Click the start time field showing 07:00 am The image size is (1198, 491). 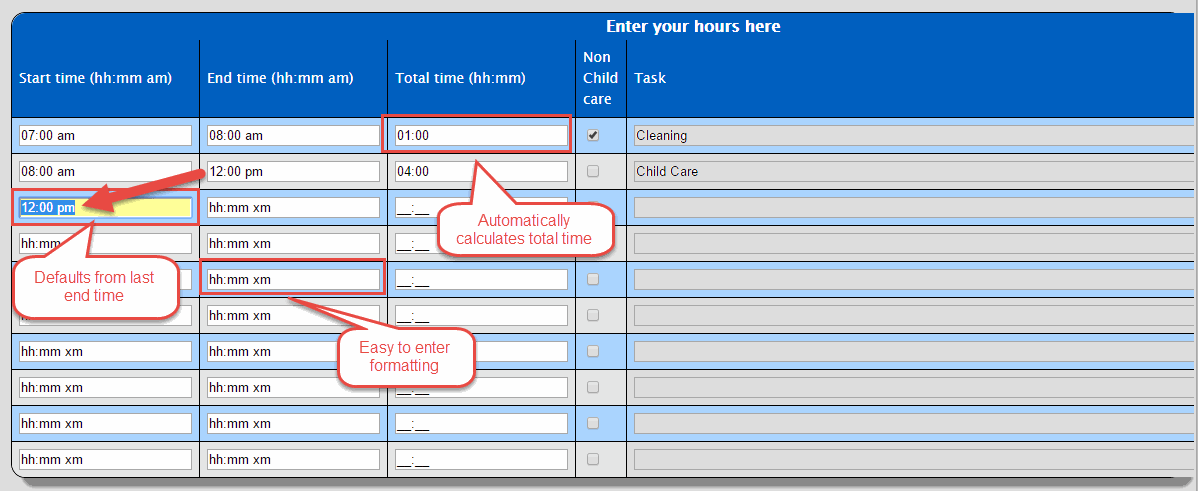pos(105,135)
